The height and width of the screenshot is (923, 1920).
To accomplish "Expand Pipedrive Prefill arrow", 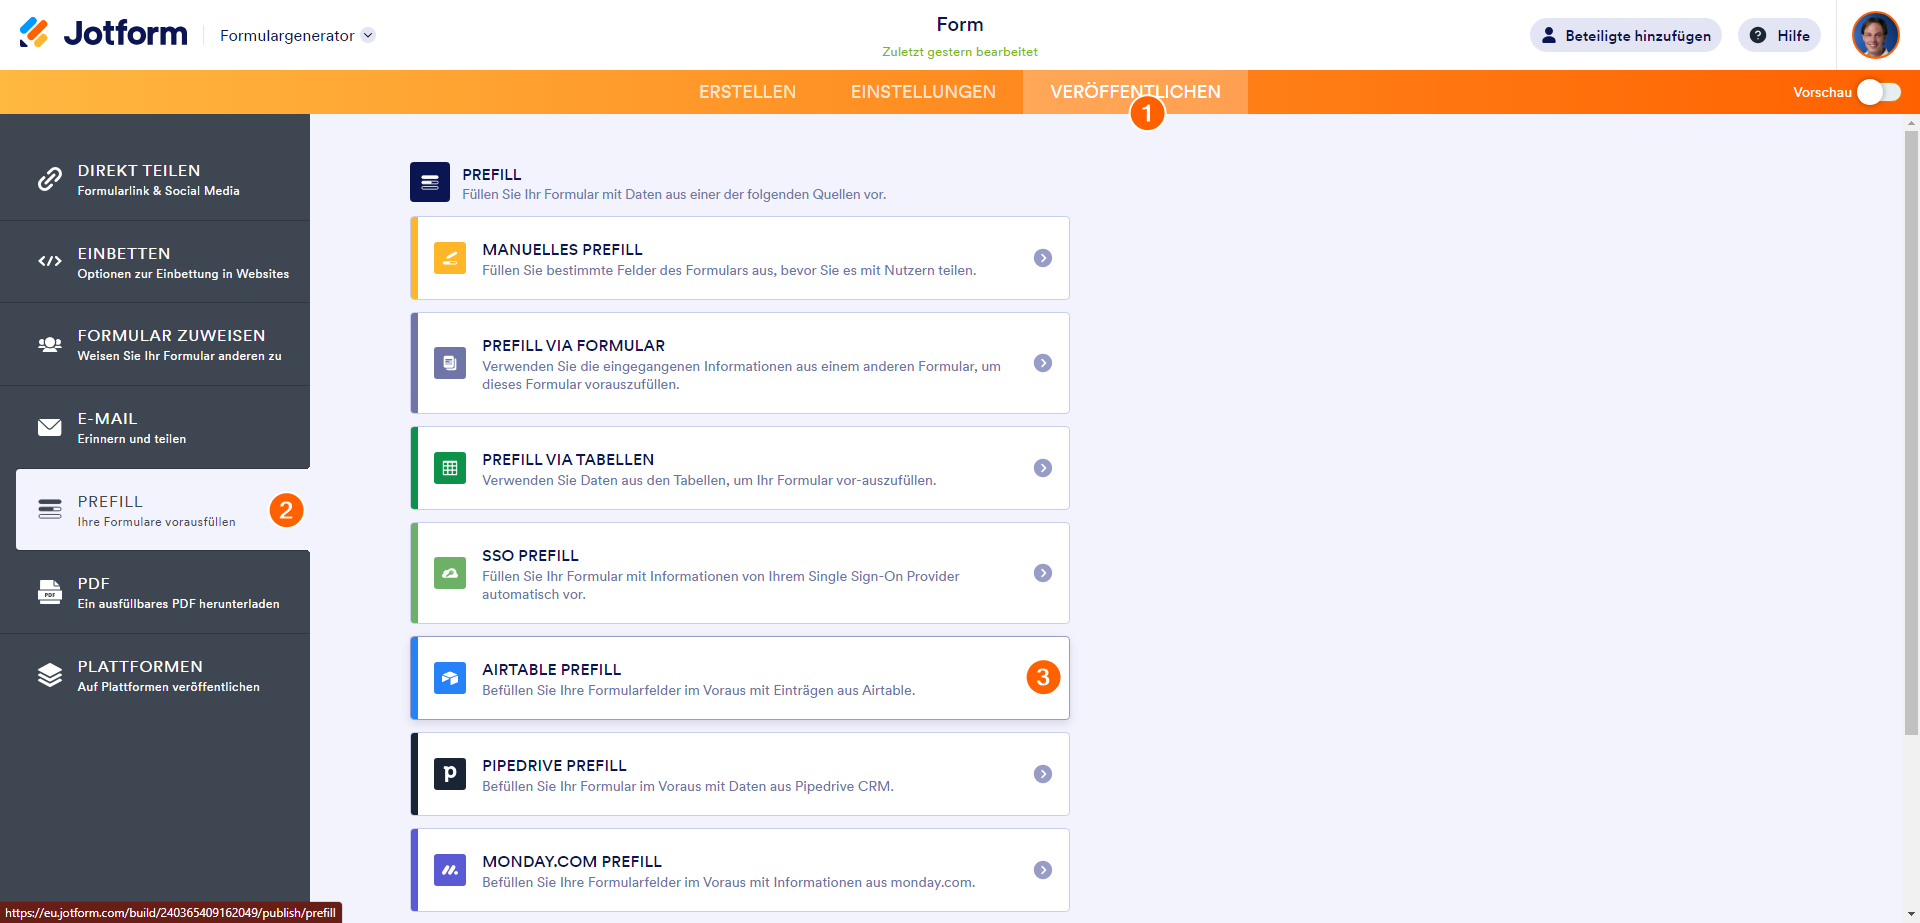I will point(1043,774).
